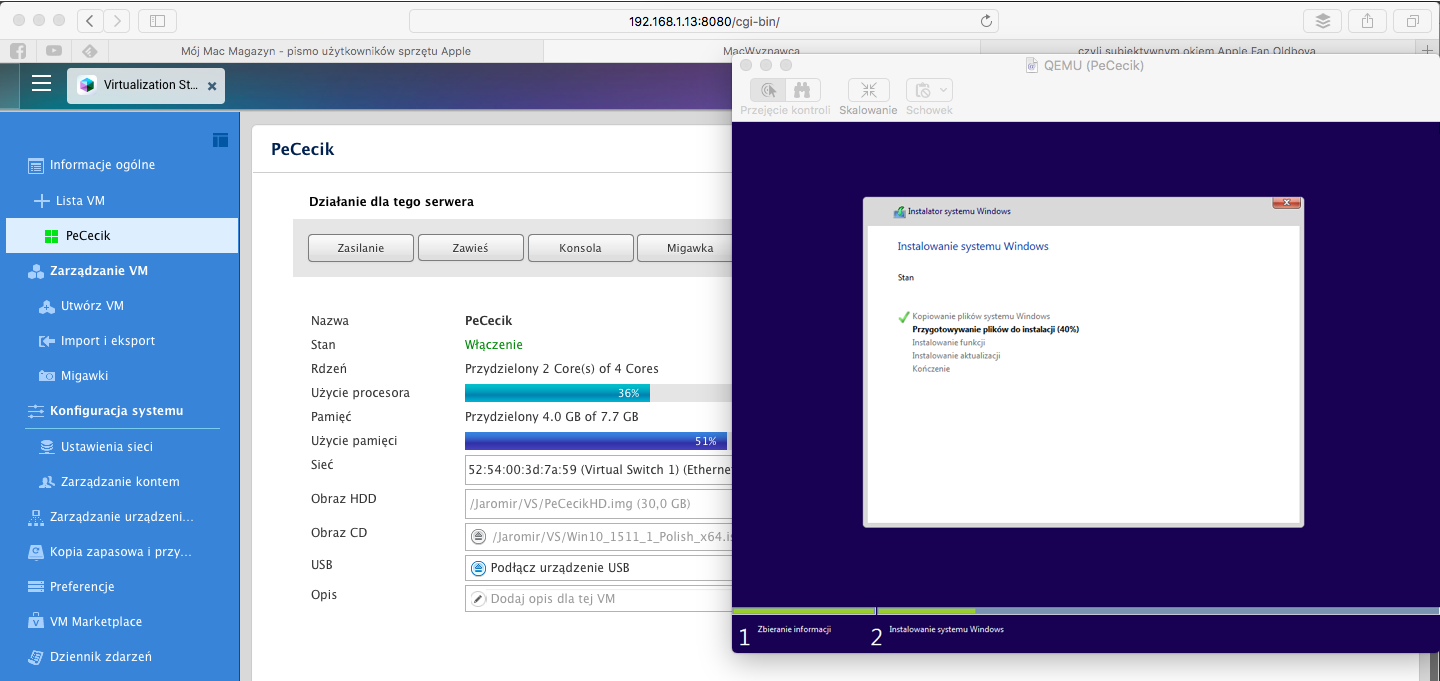Viewport: 1440px width, 681px height.
Task: Click the Ustawienia sieci icon
Action: (46, 447)
